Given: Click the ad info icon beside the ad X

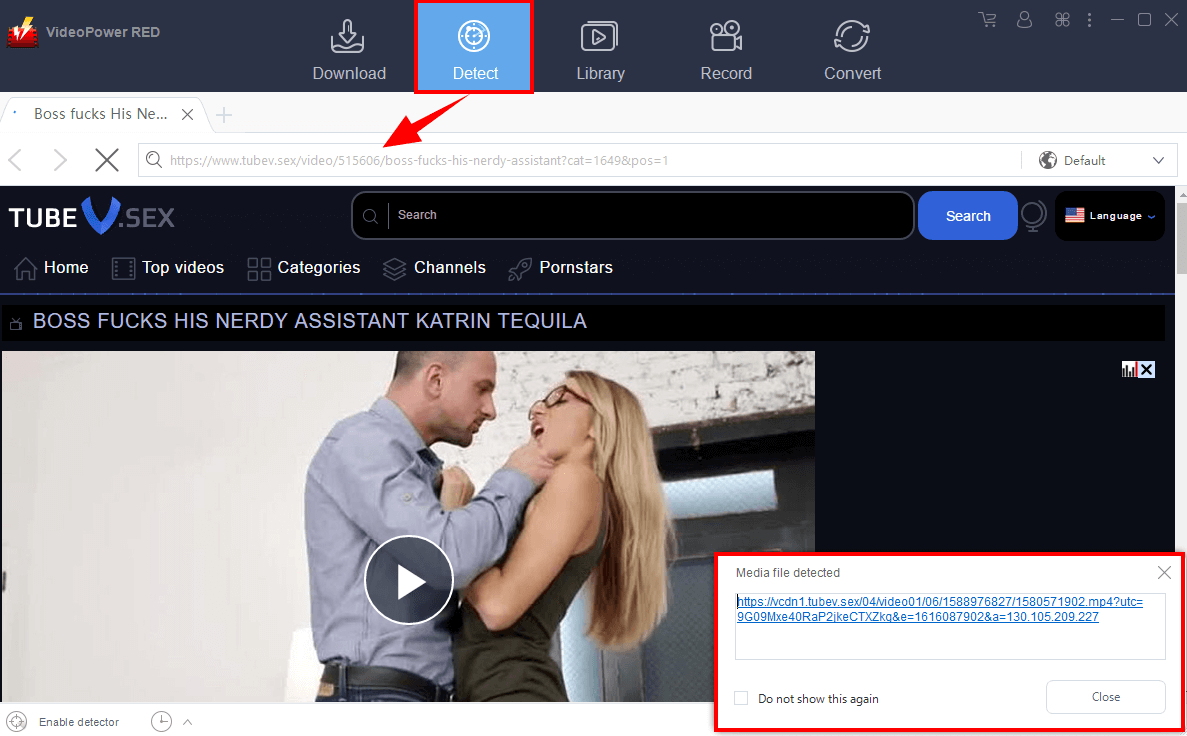Looking at the screenshot, I should click(x=1129, y=370).
